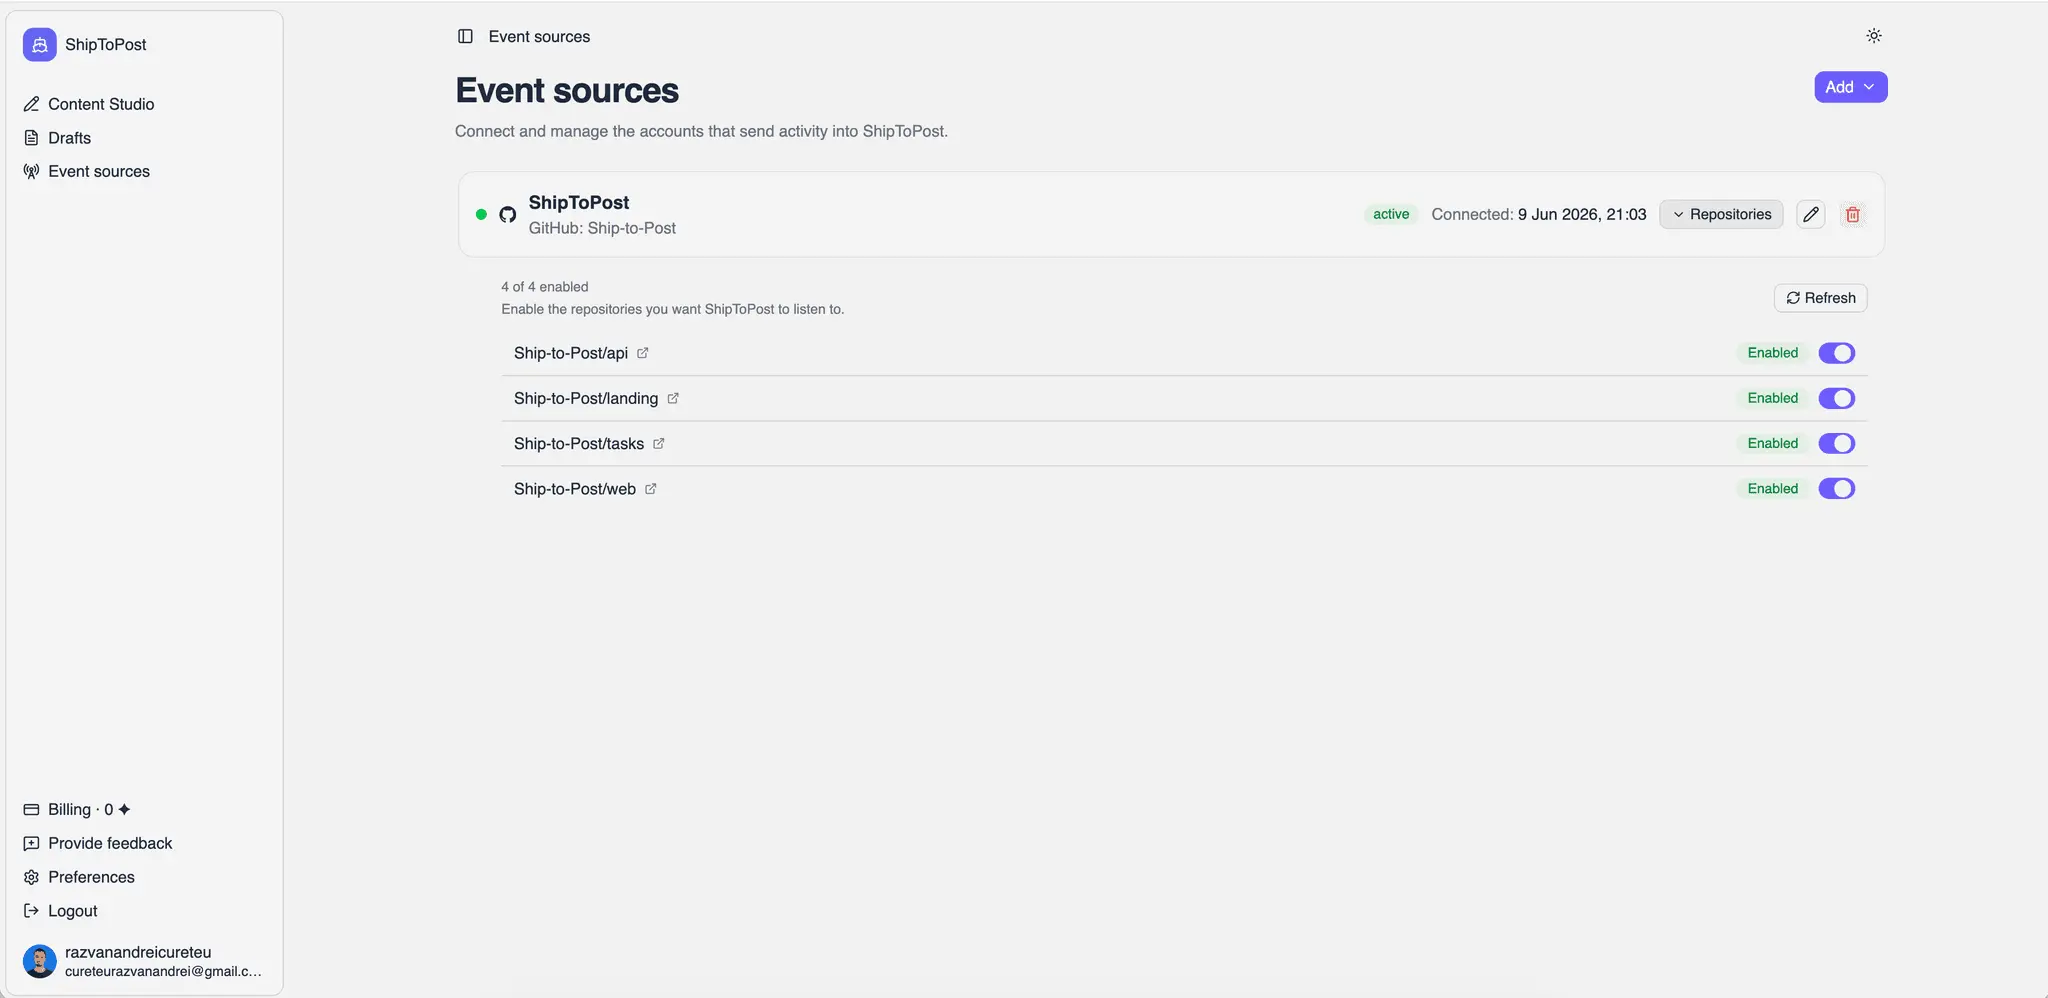Click the Ship-to-Post/tasks repository name
The image size is (2048, 998).
tap(579, 443)
